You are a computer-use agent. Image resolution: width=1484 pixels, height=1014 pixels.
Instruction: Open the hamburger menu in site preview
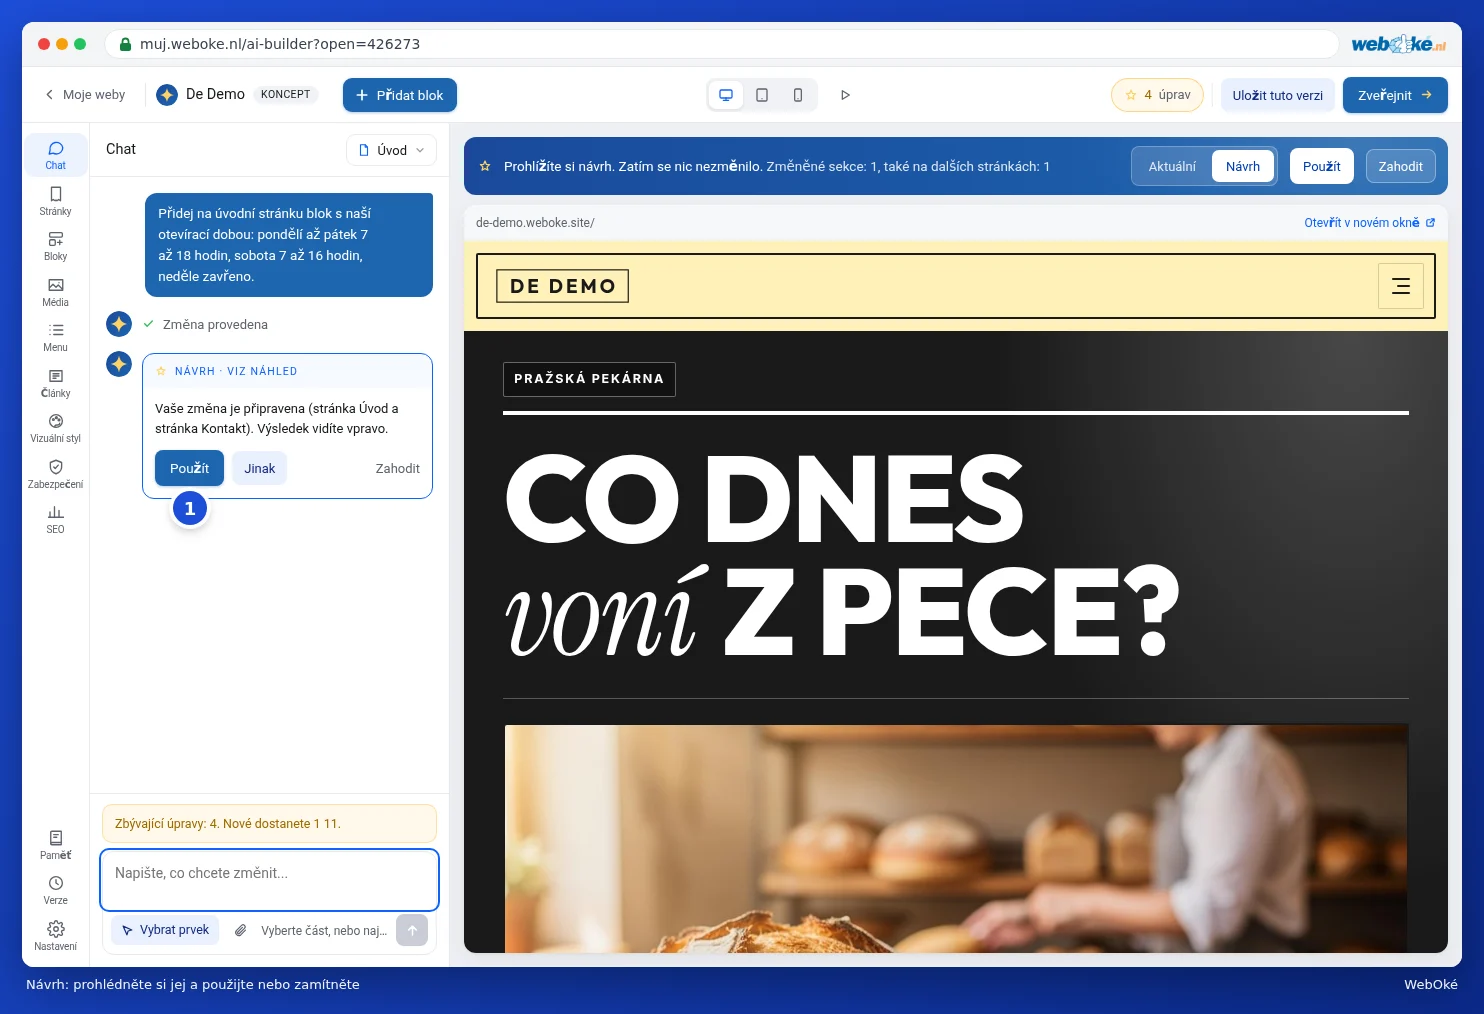point(1401,286)
